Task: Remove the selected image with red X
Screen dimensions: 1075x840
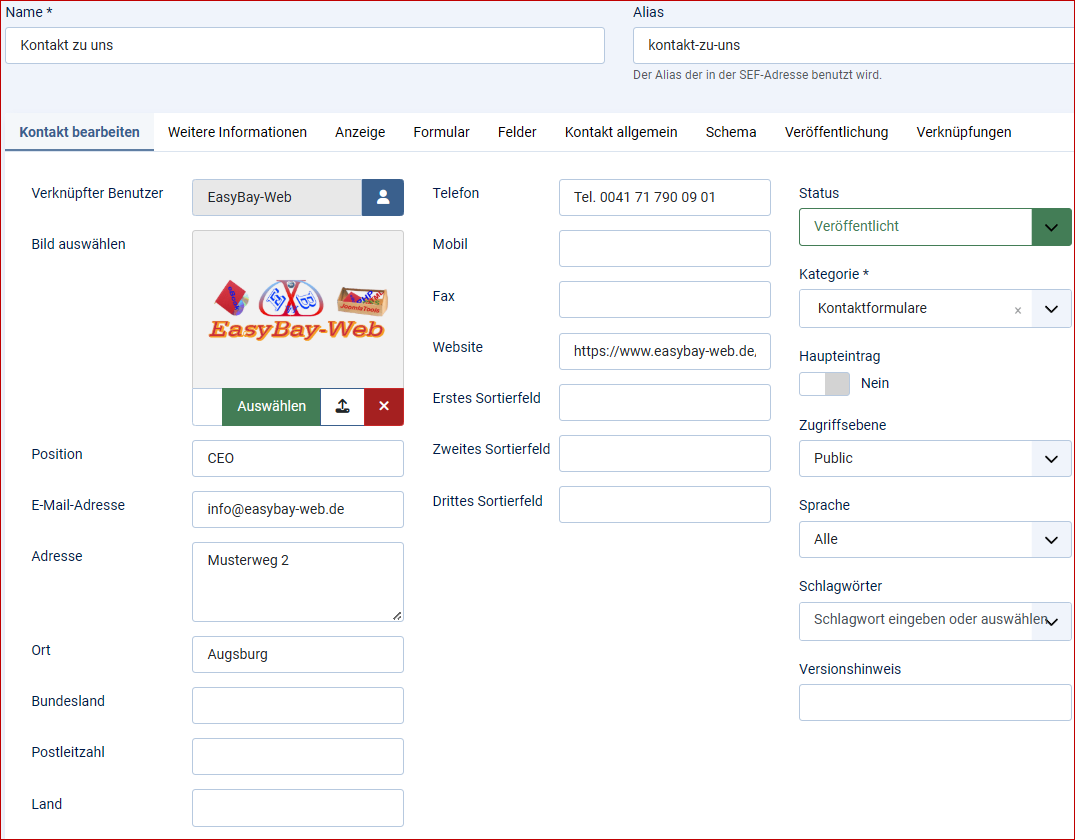Action: pyautogui.click(x=384, y=407)
